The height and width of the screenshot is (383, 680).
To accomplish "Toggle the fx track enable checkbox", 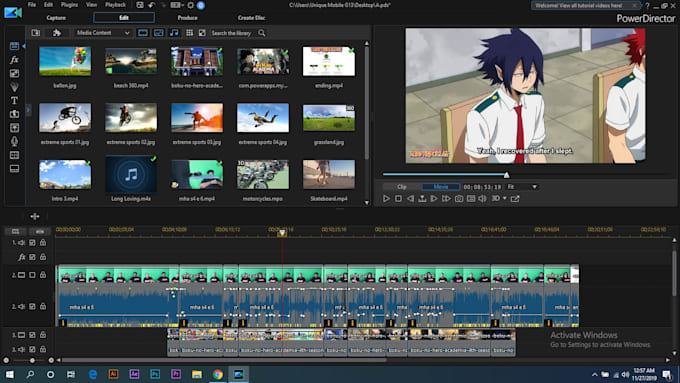I will pos(33,257).
